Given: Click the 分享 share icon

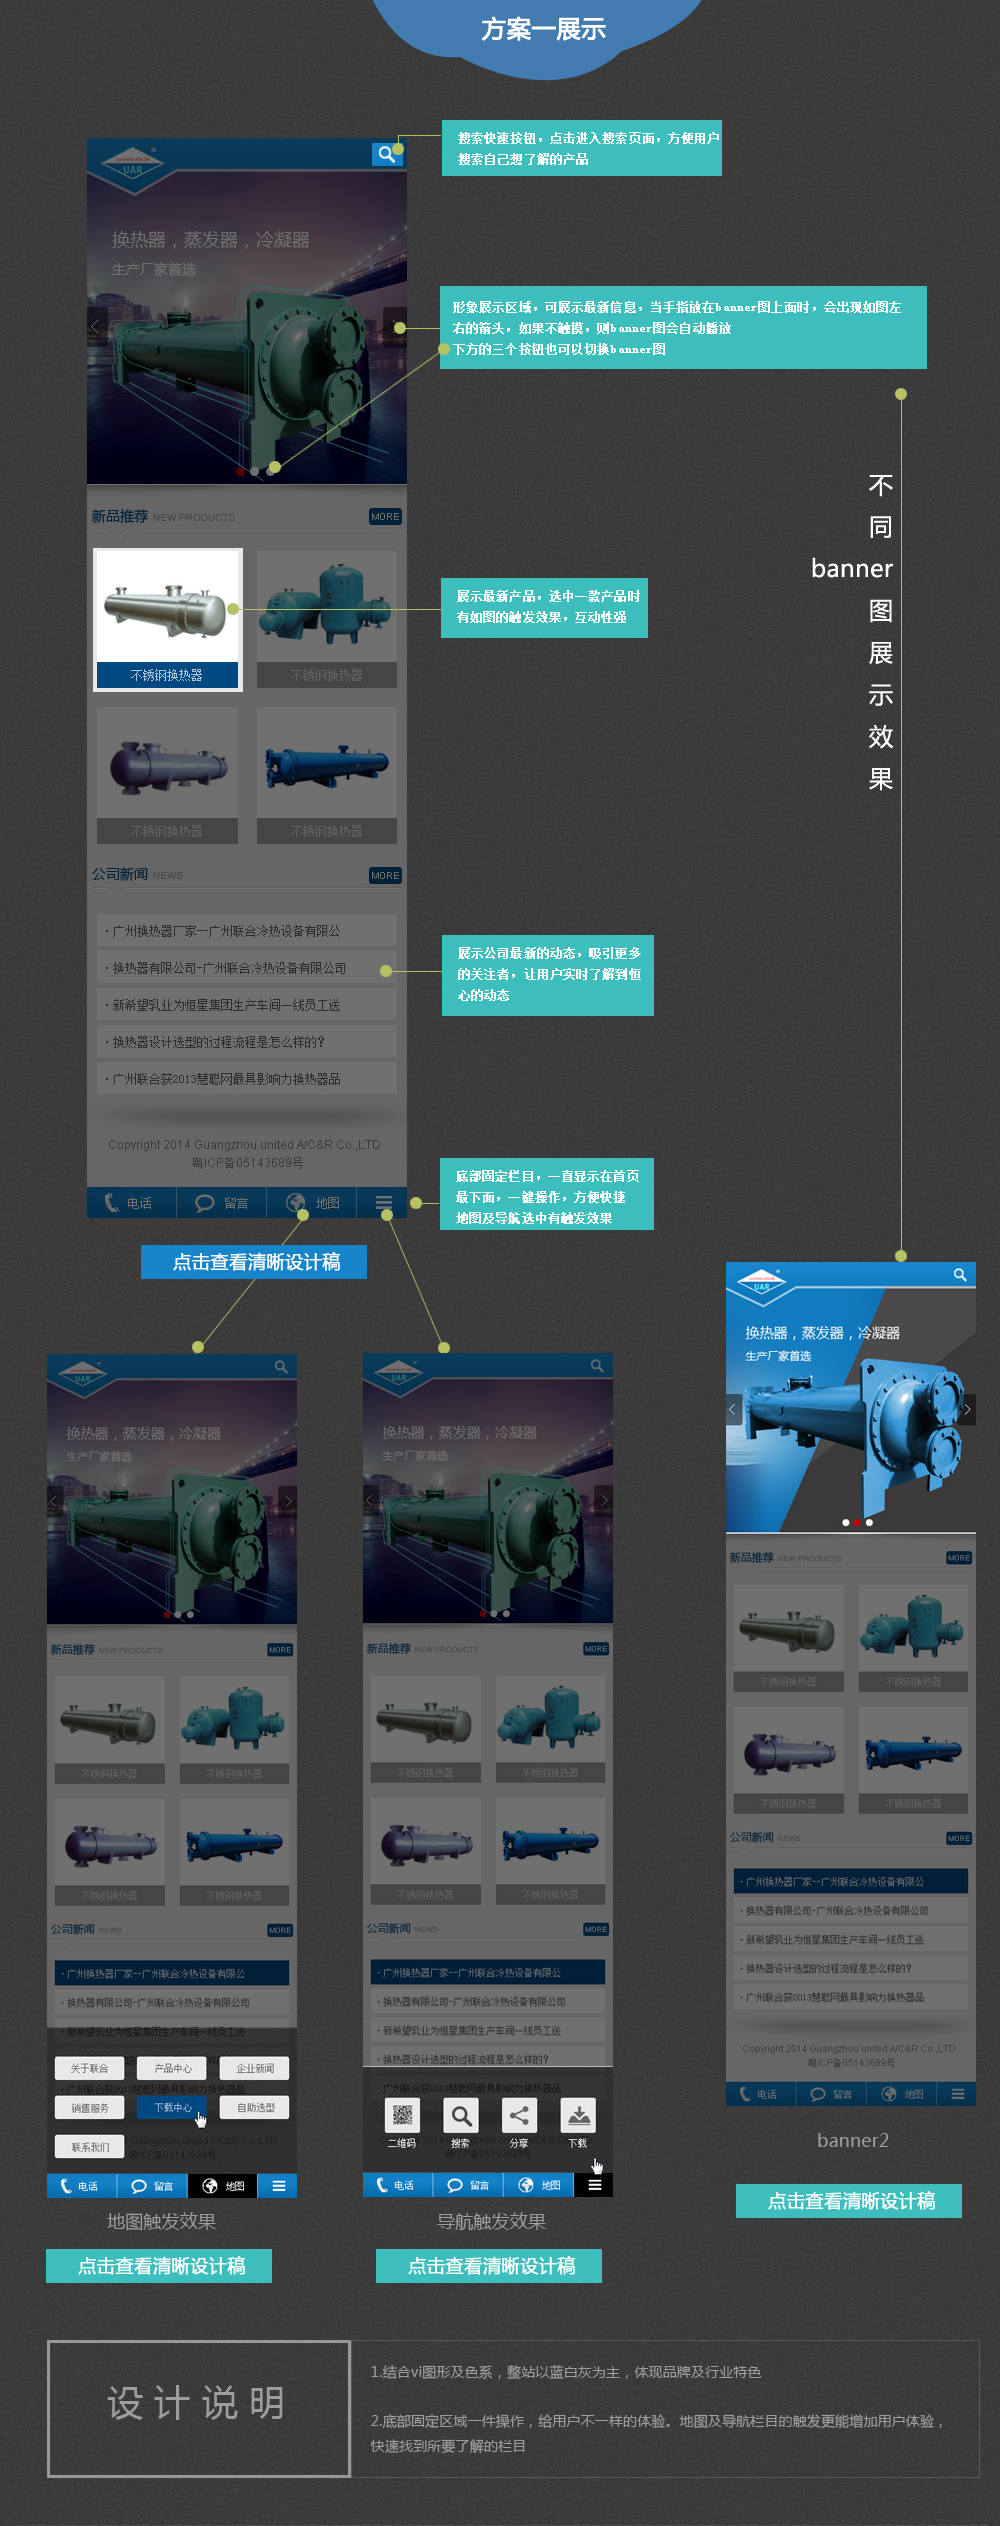Looking at the screenshot, I should [519, 2114].
